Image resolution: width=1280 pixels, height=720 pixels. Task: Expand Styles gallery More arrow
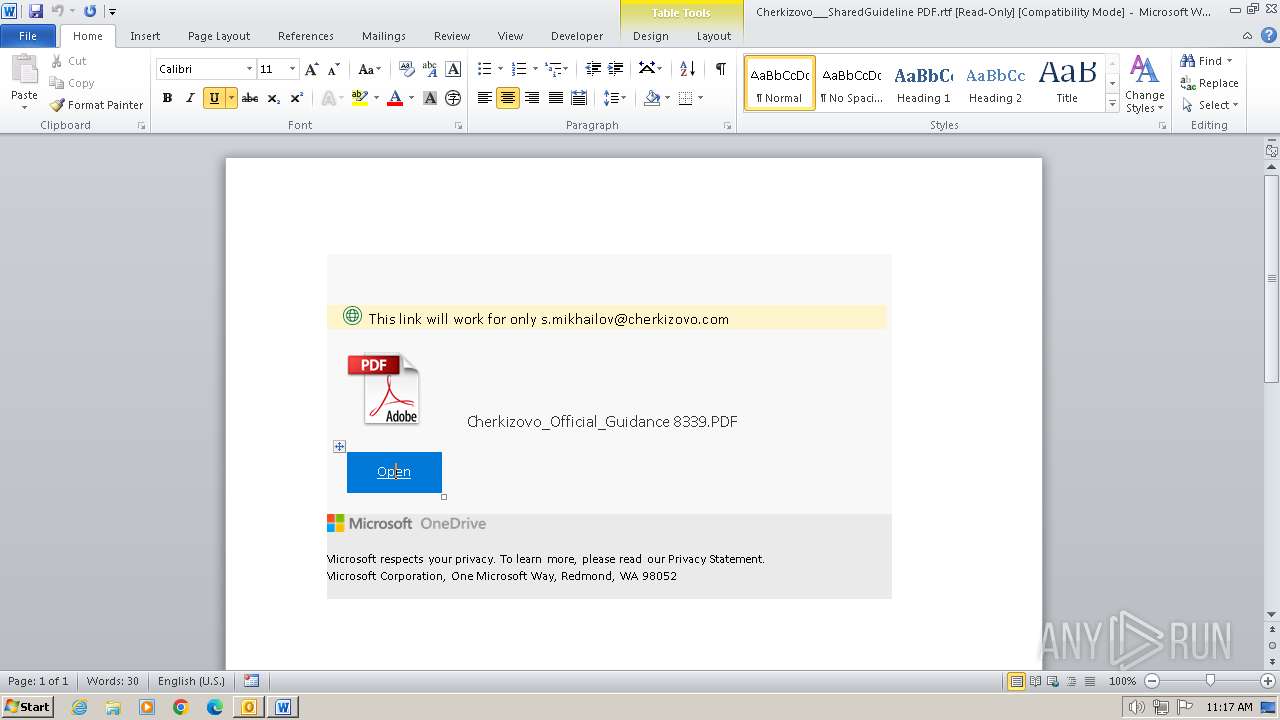coord(1112,104)
